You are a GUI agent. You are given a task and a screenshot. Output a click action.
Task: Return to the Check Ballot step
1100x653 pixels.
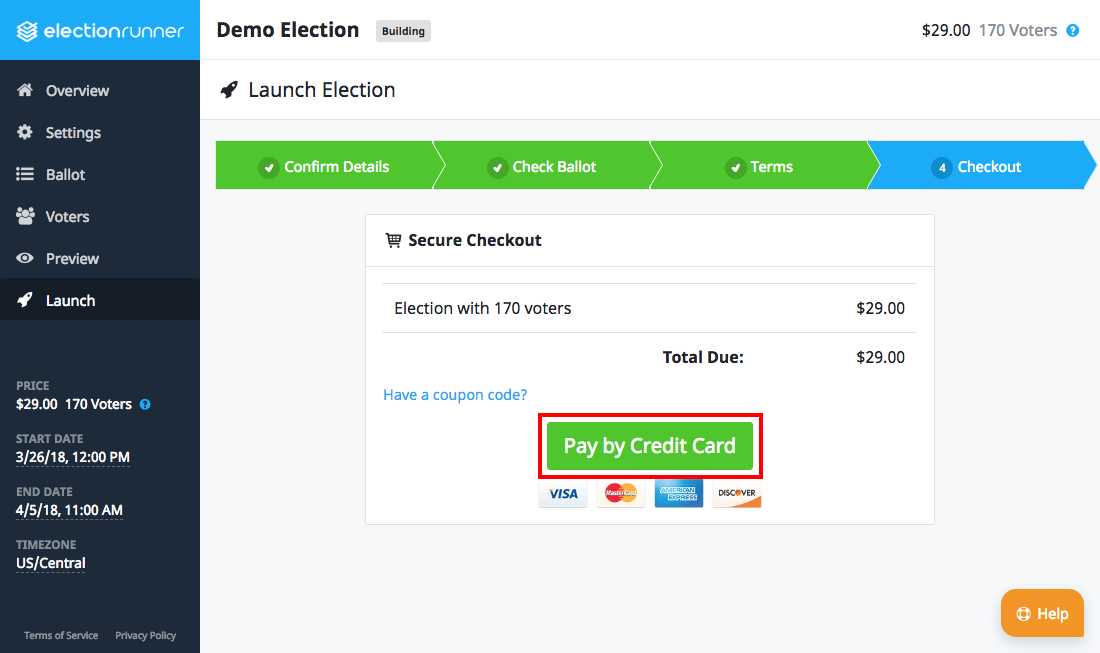542,166
